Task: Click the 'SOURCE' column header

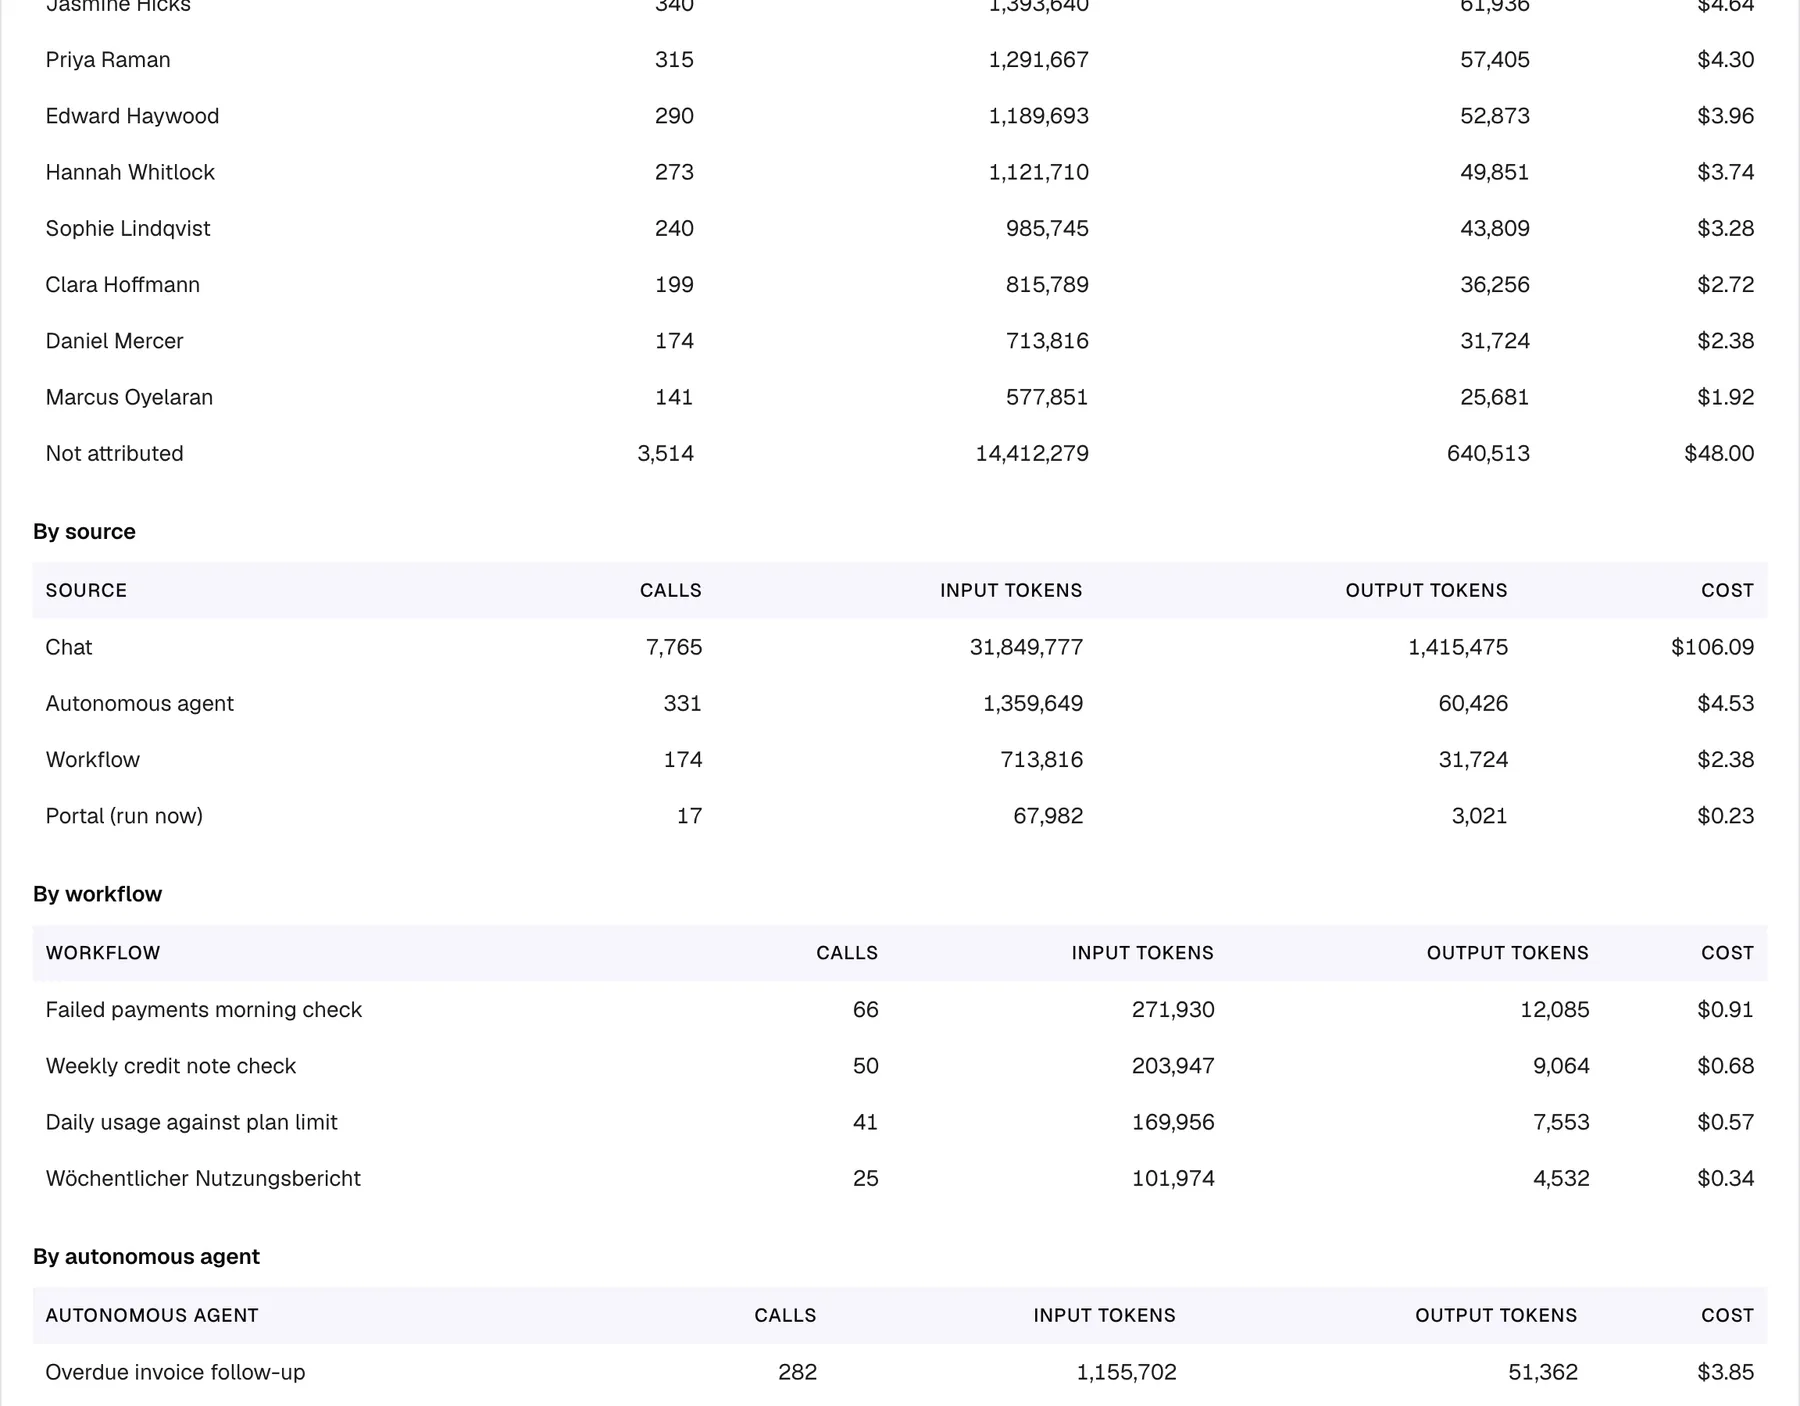Action: pyautogui.click(x=86, y=590)
